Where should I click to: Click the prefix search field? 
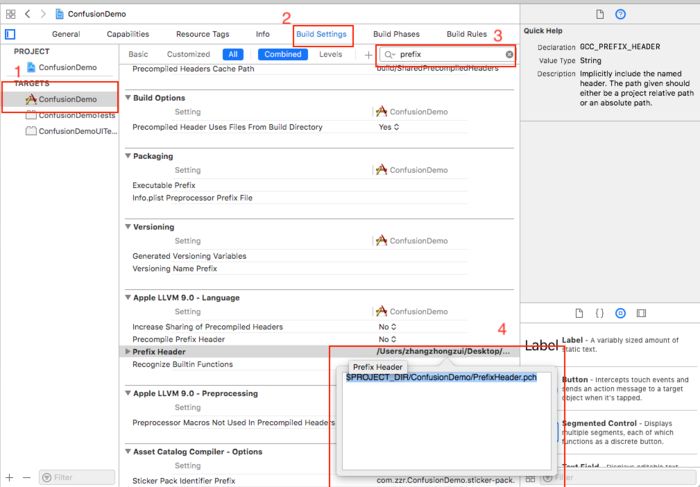[x=447, y=54]
